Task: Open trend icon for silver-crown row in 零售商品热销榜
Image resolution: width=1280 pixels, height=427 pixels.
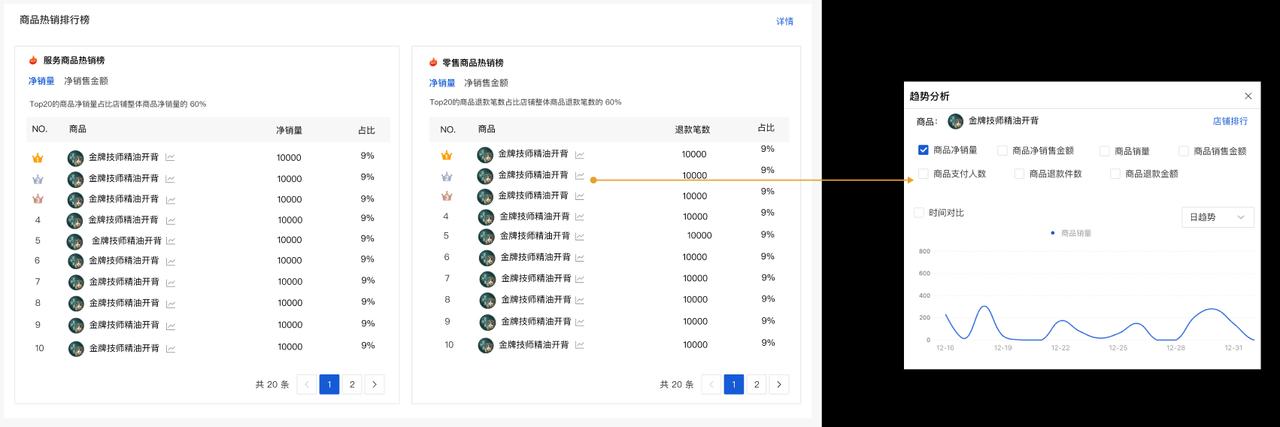Action: point(580,175)
